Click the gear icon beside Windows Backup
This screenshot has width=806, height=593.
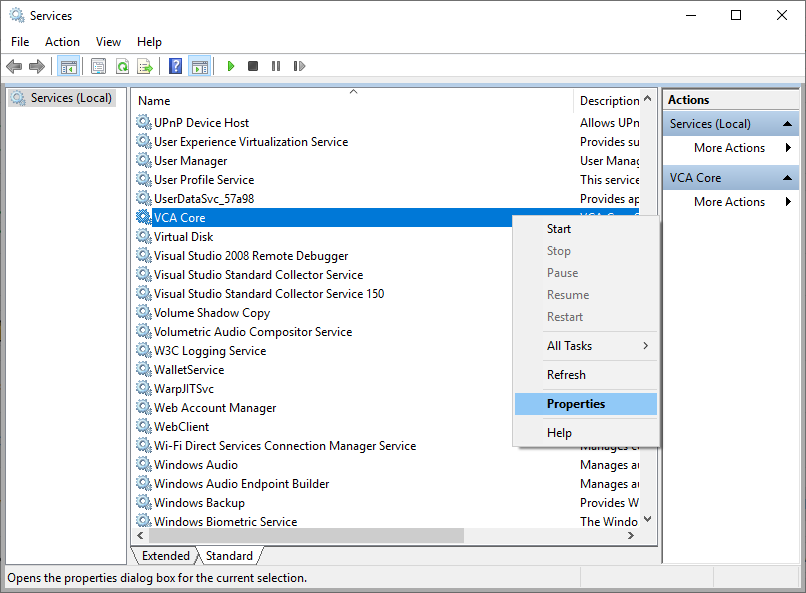[144, 503]
